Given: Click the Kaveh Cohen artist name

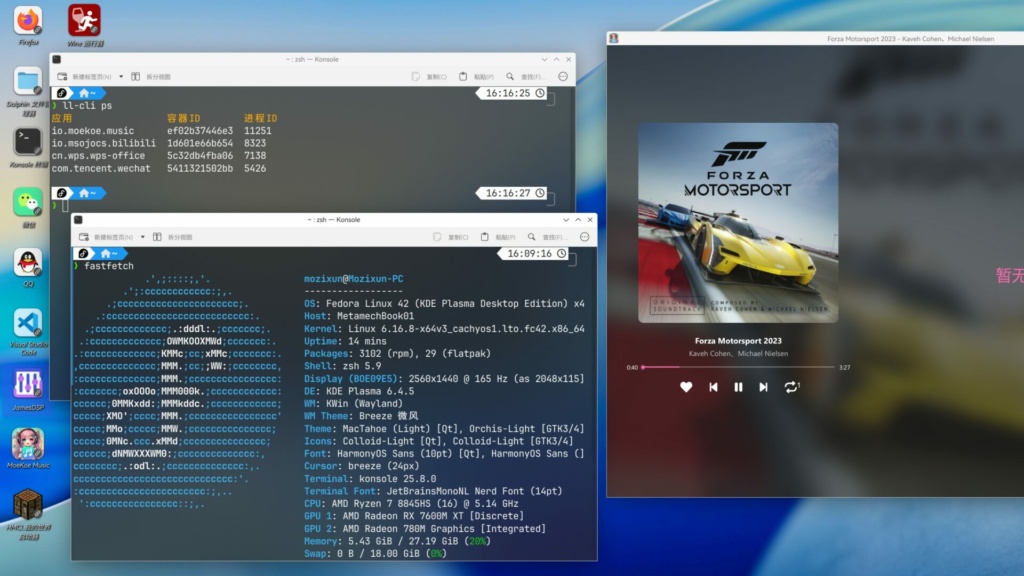Looking at the screenshot, I should pos(710,354).
